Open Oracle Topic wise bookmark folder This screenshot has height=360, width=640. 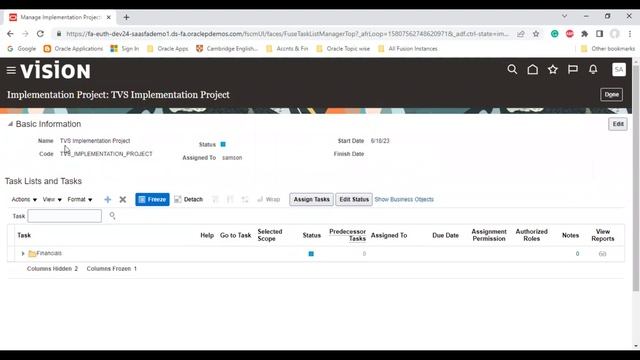pyautogui.click(x=343, y=49)
